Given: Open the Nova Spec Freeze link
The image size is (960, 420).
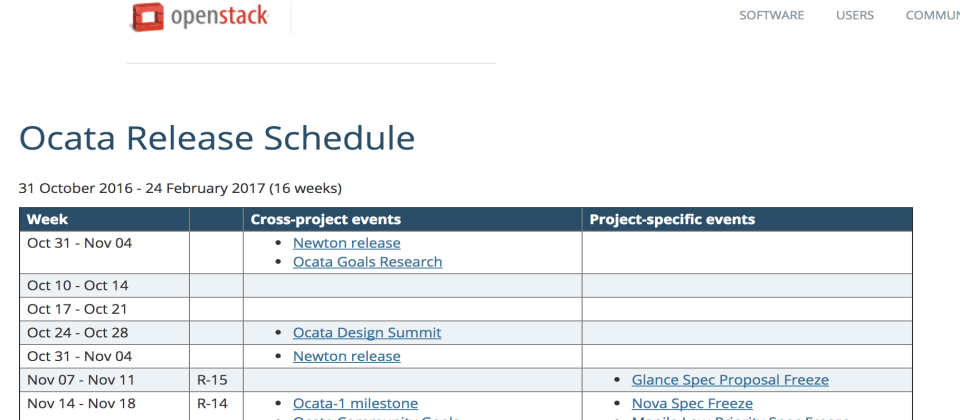Looking at the screenshot, I should coord(692,403).
